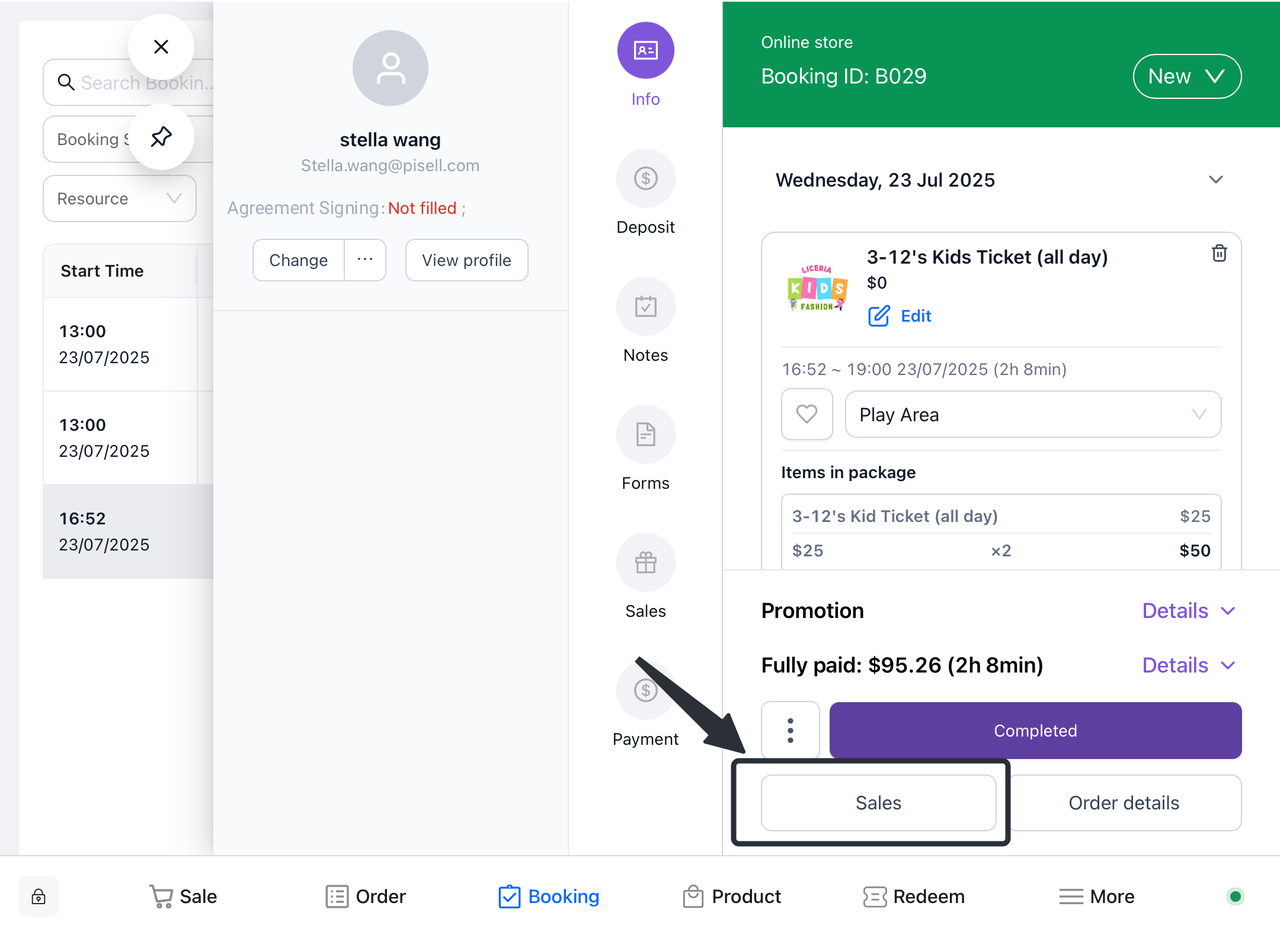The height and width of the screenshot is (938, 1280).
Task: Go to the Redeem tab
Action: point(913,897)
